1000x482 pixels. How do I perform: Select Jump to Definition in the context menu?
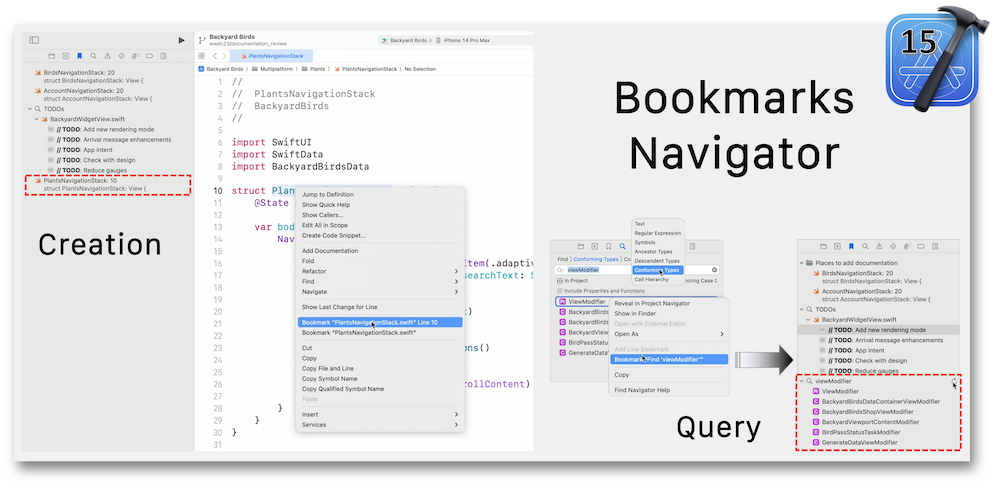(x=380, y=194)
